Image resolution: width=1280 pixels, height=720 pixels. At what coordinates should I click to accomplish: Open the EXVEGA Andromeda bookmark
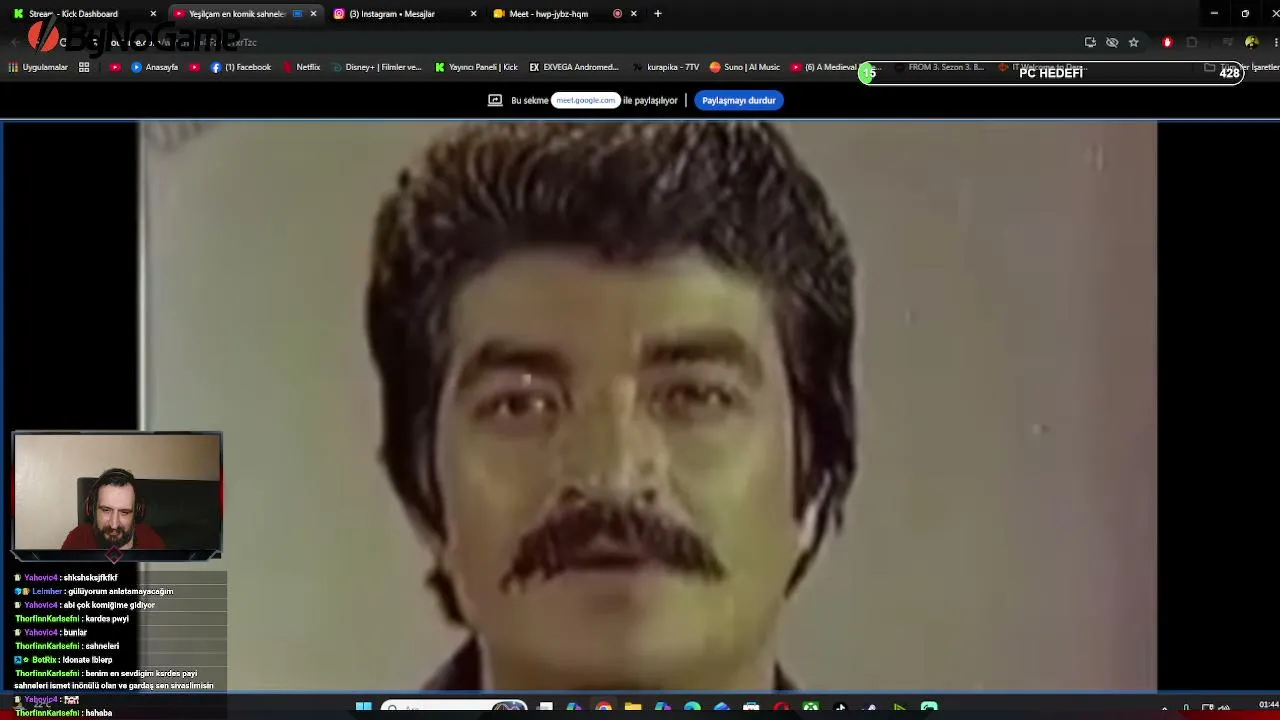point(574,67)
